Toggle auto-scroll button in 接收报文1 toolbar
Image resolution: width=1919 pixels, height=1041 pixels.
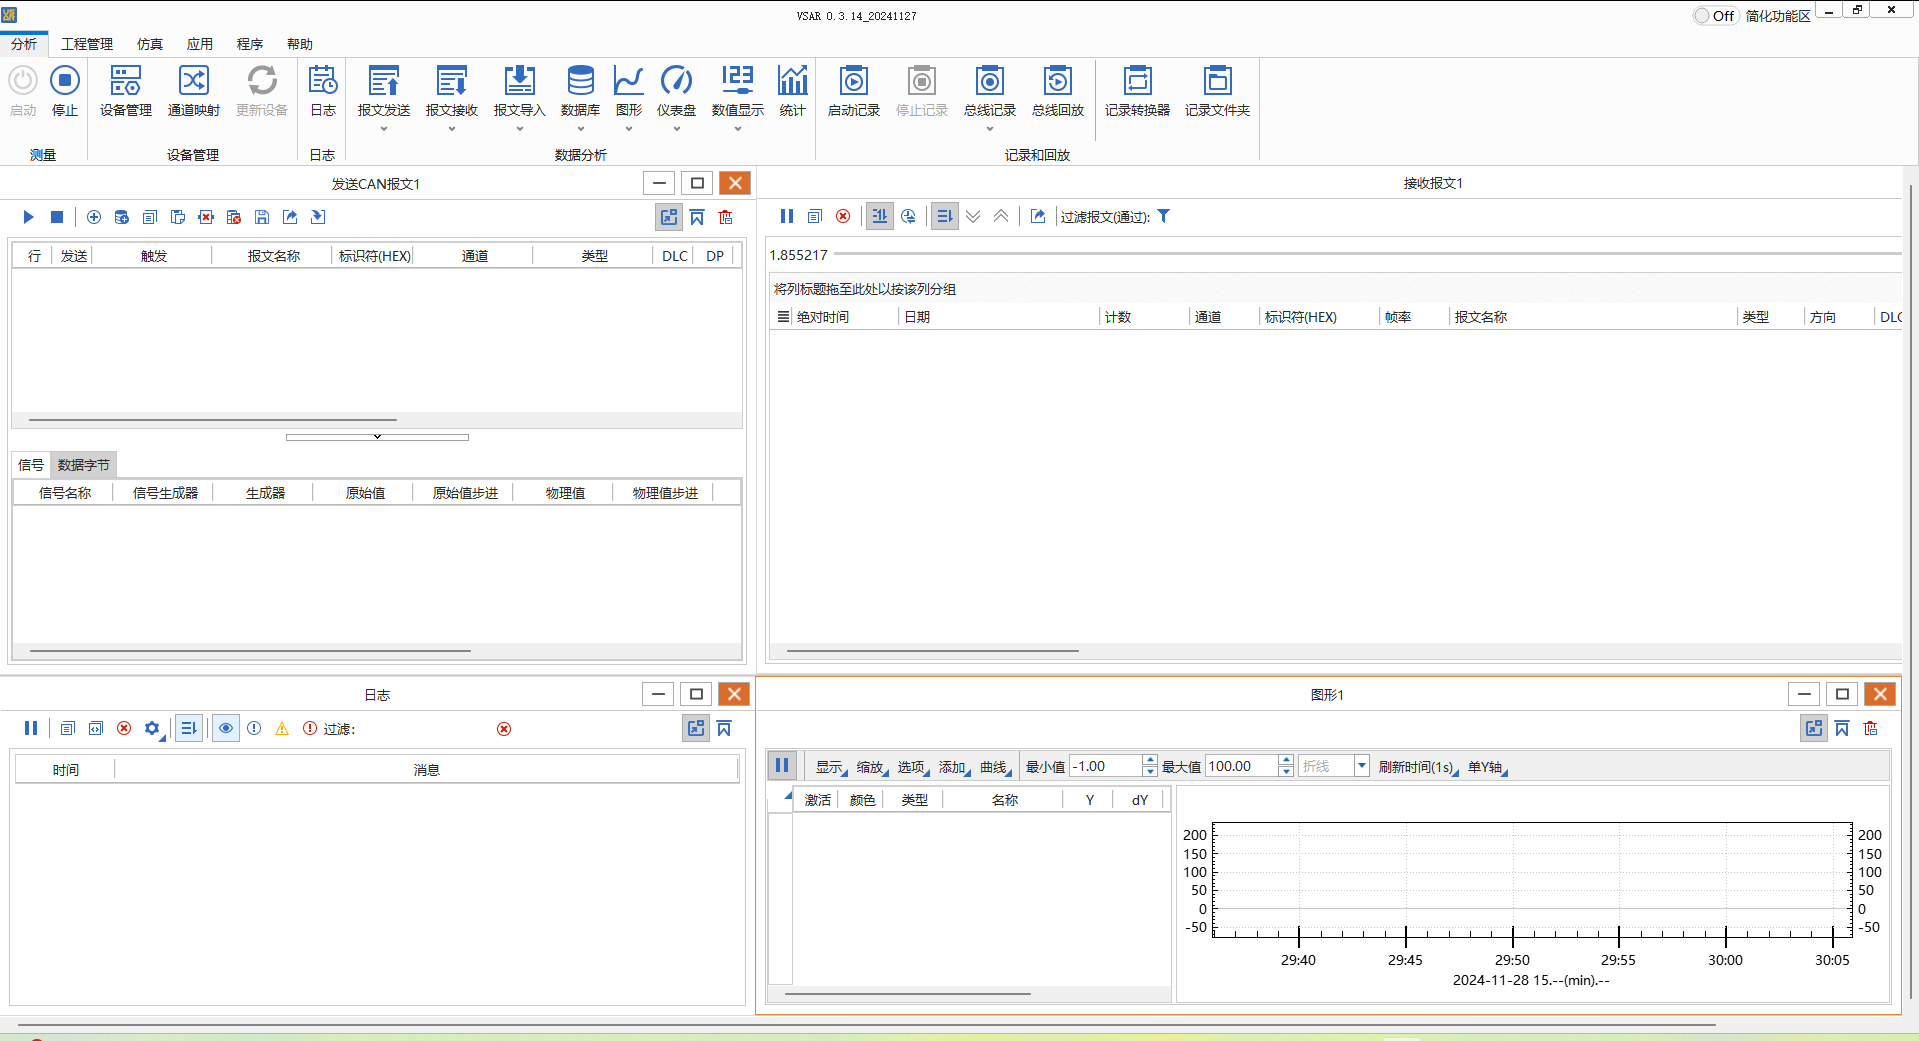[x=945, y=216]
